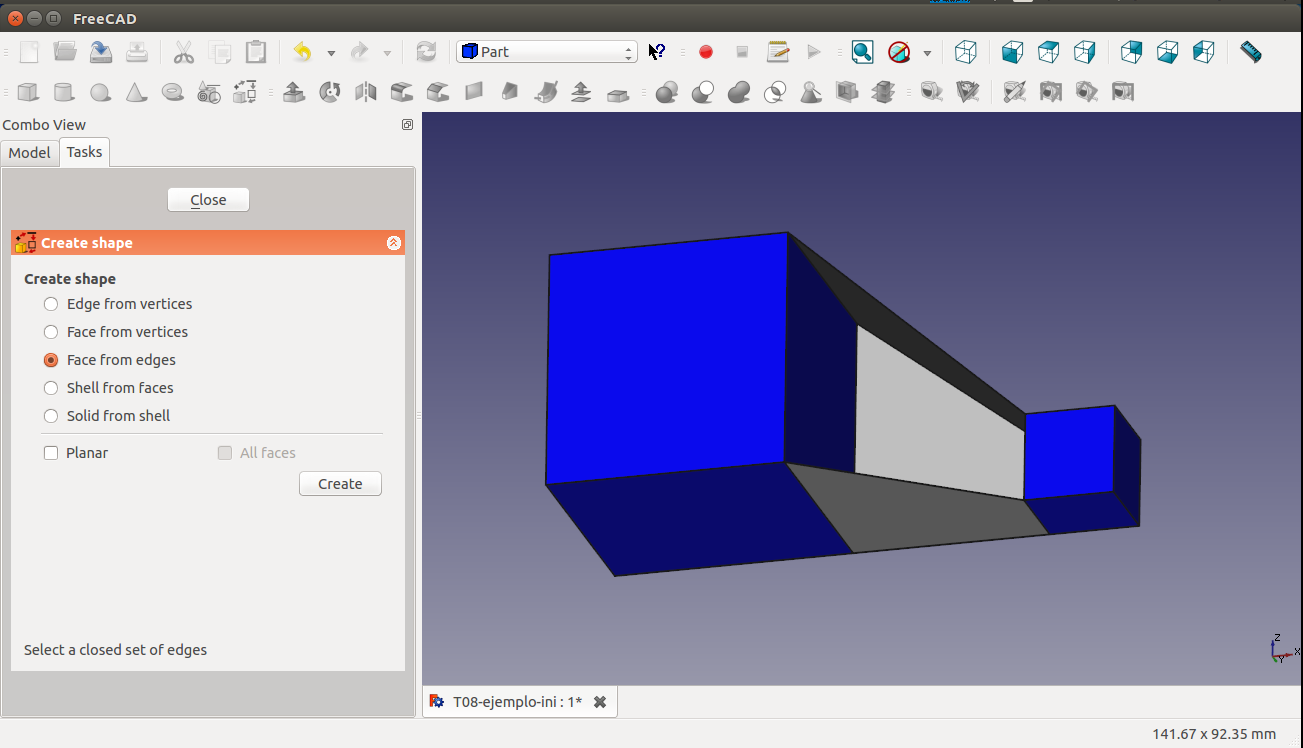Select the Edge from vertices option
This screenshot has width=1303, height=748.
coord(51,304)
